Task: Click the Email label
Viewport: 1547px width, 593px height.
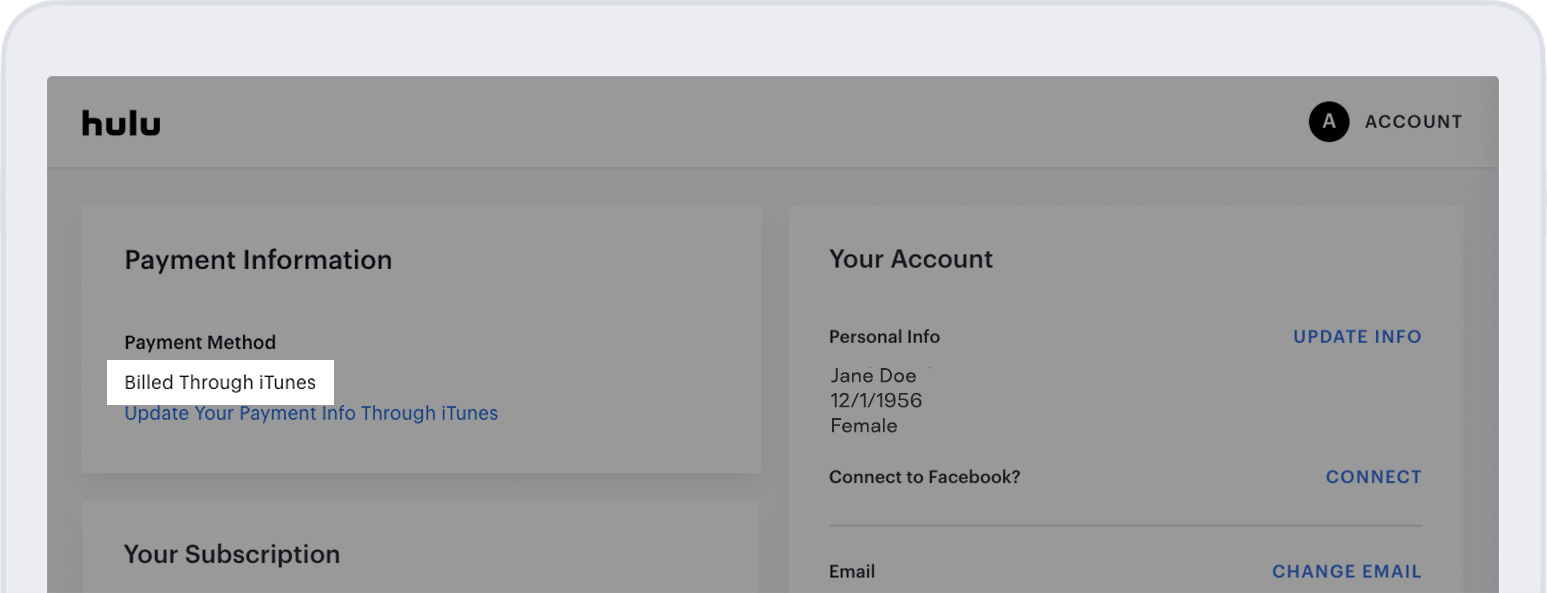Action: [x=852, y=572]
